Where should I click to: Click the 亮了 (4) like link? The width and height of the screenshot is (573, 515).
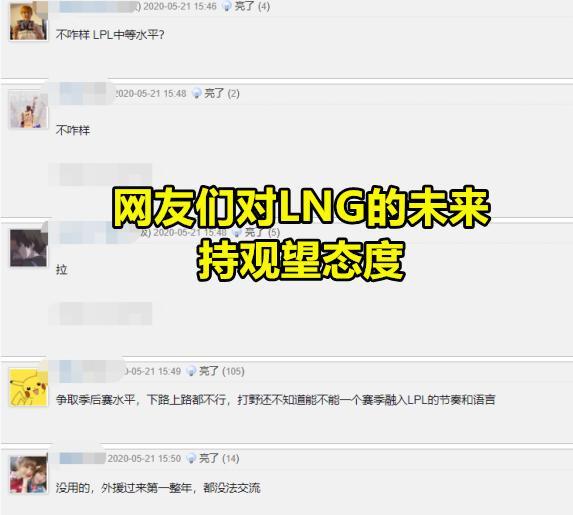[252, 6]
